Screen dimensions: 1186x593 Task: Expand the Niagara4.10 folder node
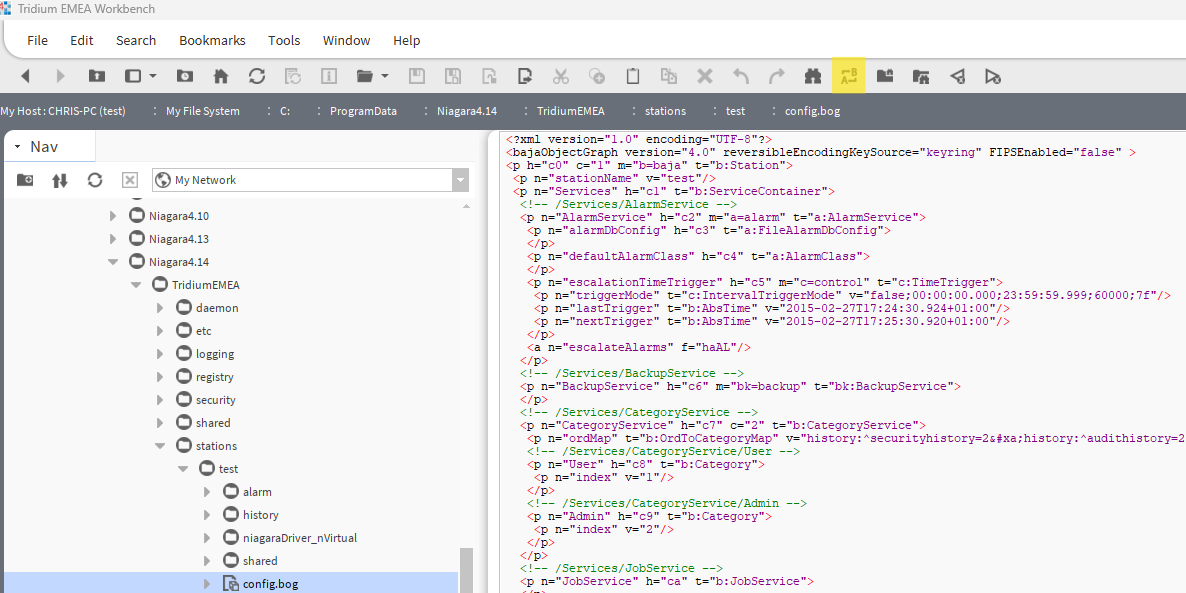pyautogui.click(x=113, y=216)
